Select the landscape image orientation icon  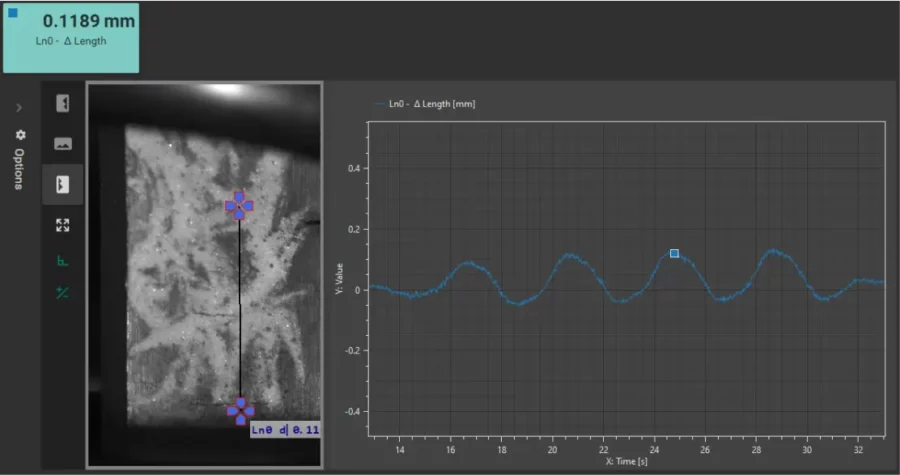(63, 143)
